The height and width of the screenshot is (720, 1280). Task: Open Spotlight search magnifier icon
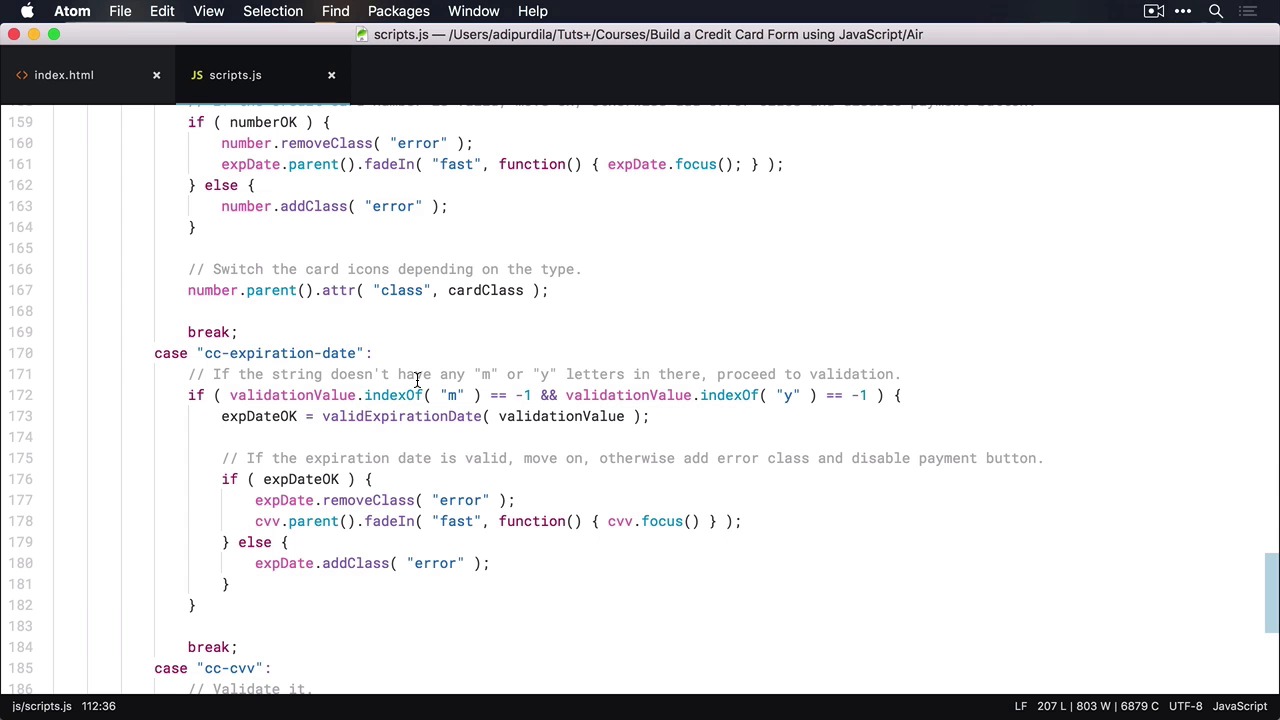(x=1216, y=11)
